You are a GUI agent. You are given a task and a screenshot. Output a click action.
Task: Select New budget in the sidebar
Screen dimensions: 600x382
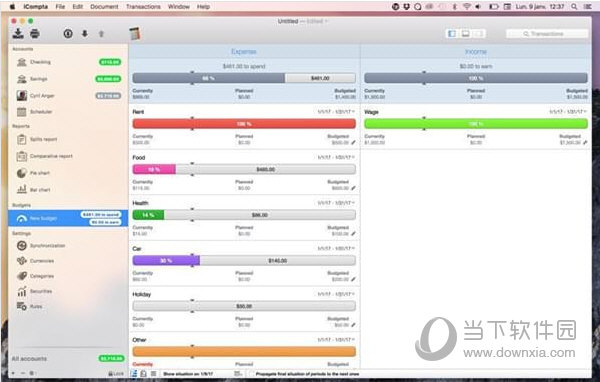(68, 218)
